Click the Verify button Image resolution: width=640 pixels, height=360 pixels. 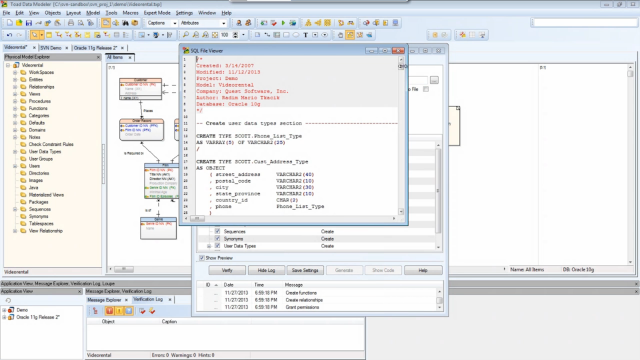[227, 270]
